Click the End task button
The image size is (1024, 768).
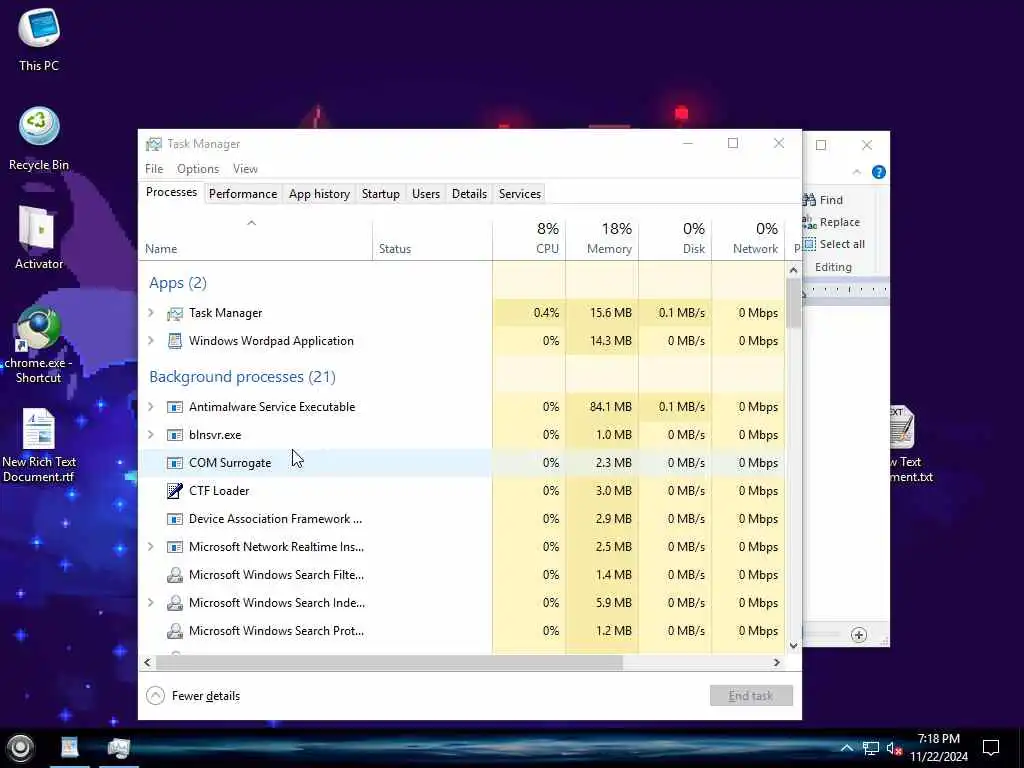pyautogui.click(x=751, y=696)
